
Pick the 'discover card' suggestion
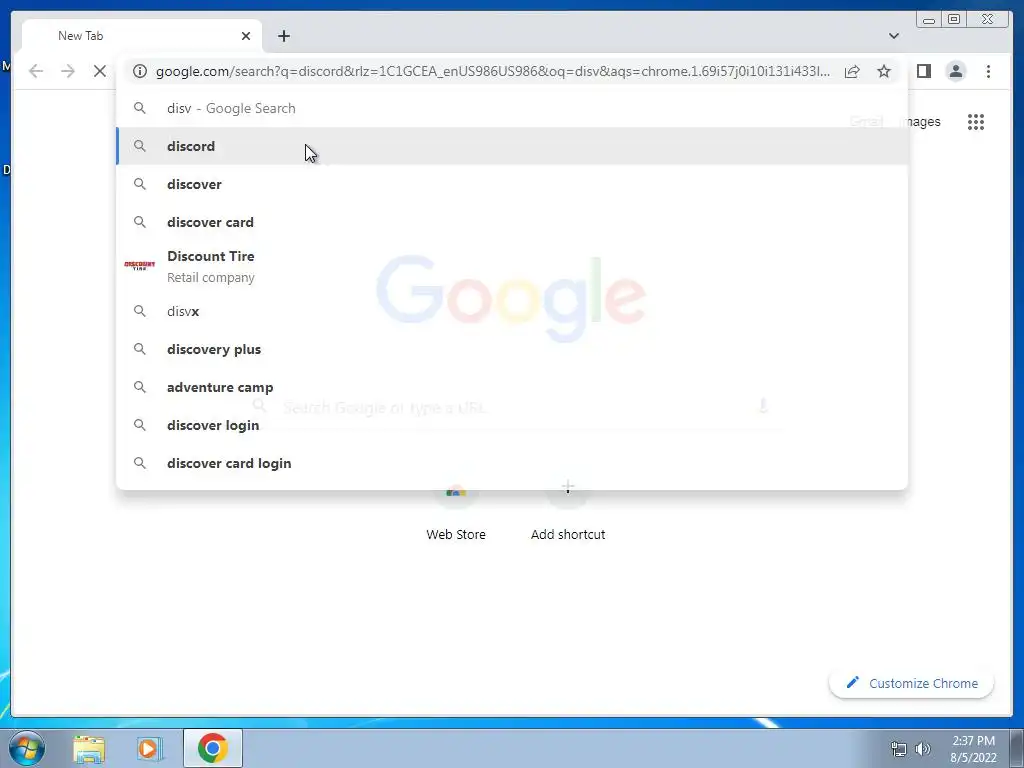coord(512,222)
